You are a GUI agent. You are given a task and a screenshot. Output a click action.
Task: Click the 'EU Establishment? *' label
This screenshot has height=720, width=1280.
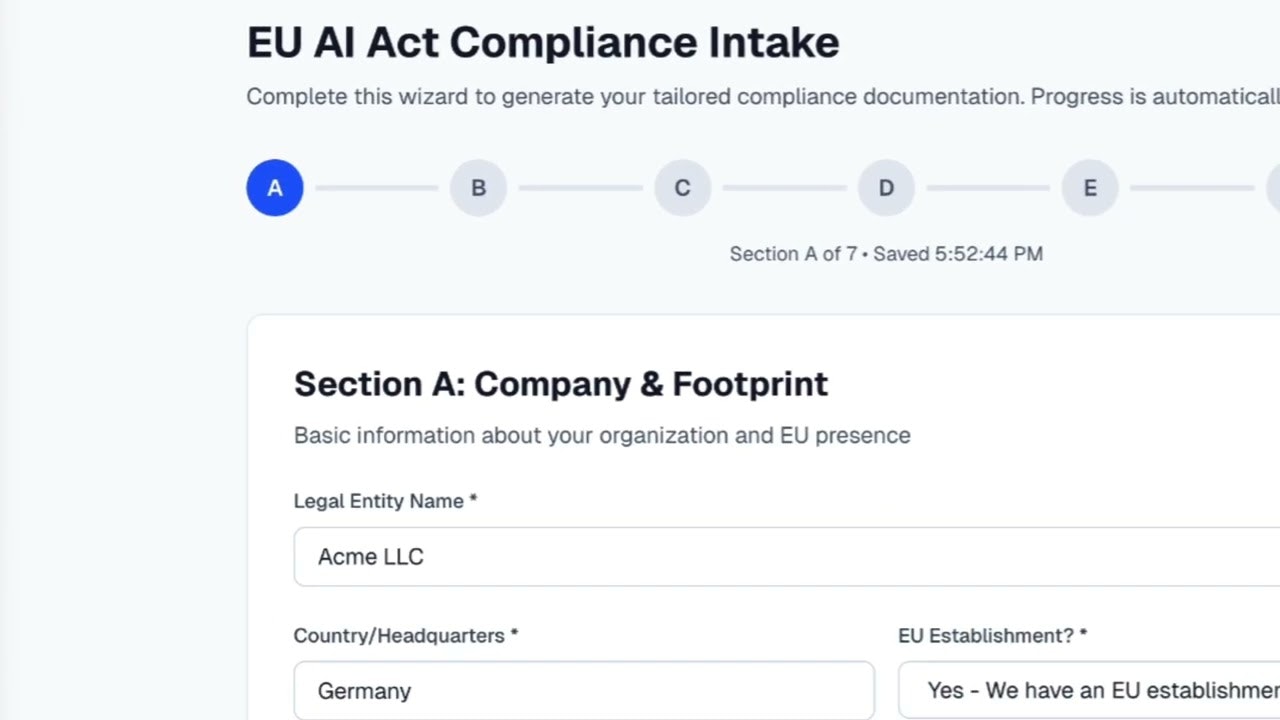992,636
